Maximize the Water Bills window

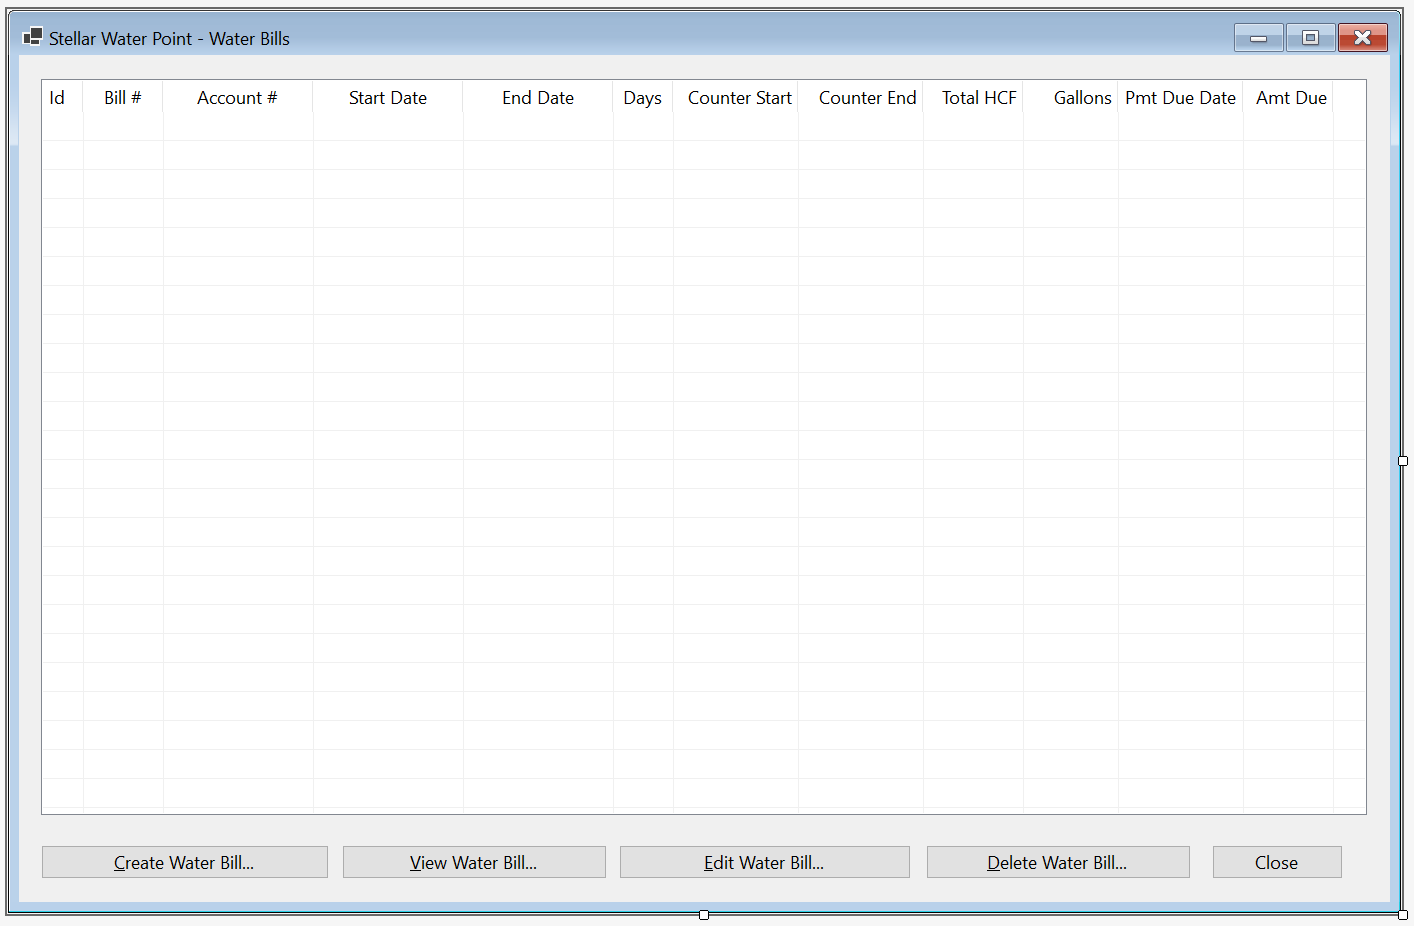tap(1310, 38)
